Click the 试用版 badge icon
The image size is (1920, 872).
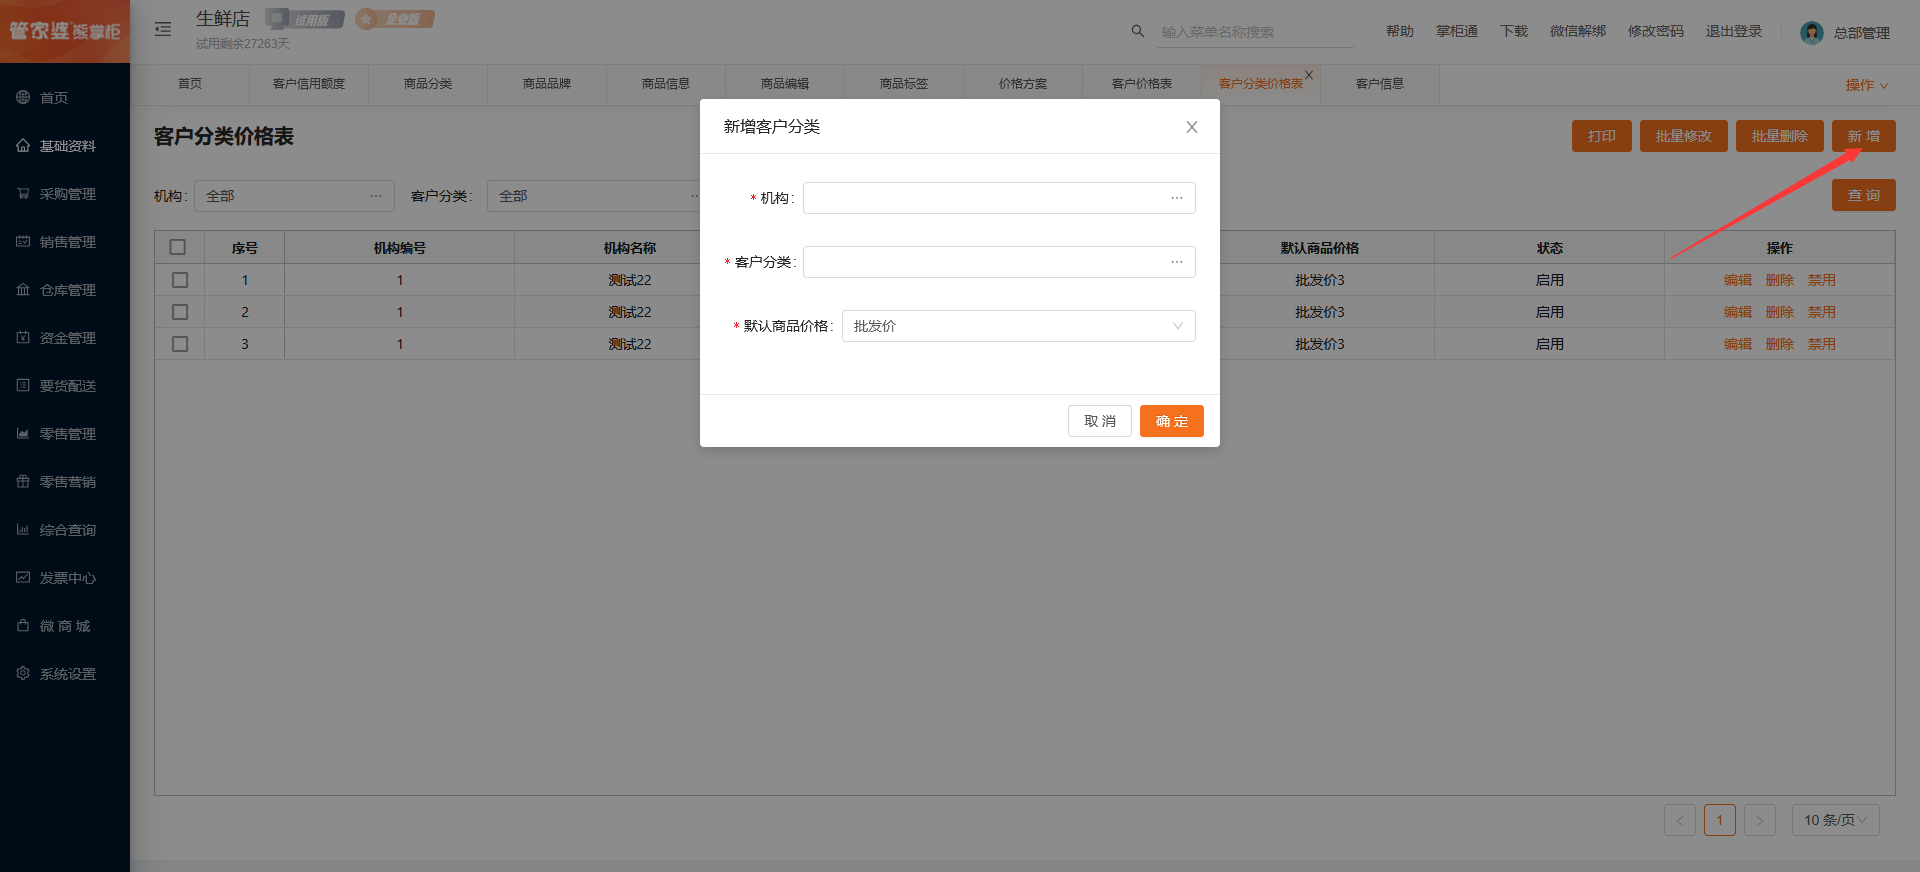pyautogui.click(x=305, y=19)
